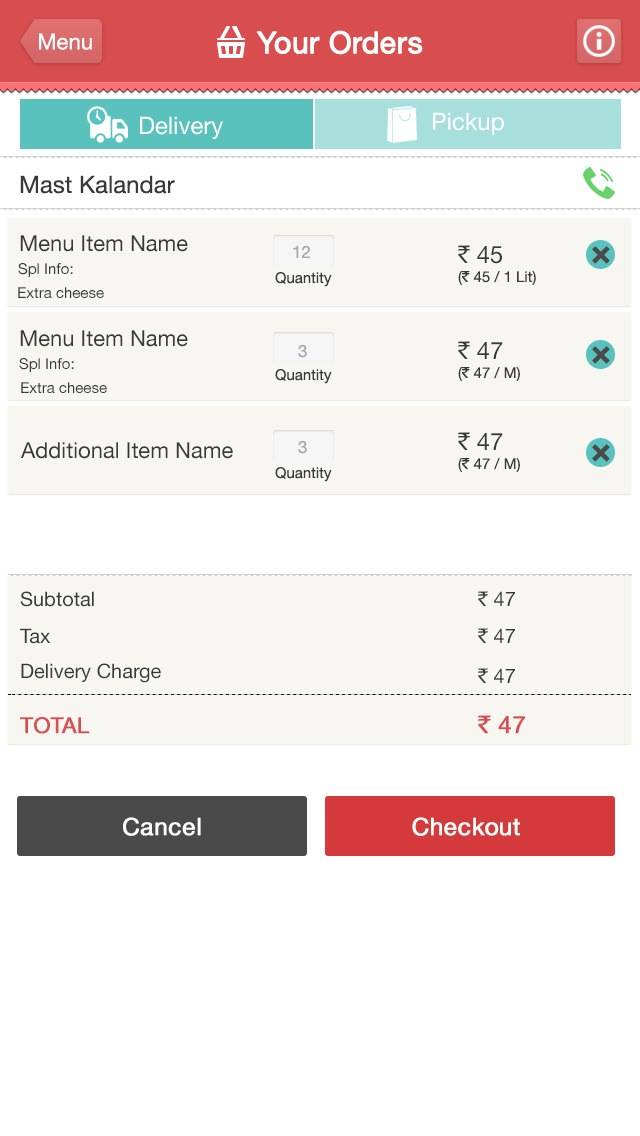Viewport: 640px width, 1136px height.
Task: Tap the Delivery Charge row
Action: [319, 673]
